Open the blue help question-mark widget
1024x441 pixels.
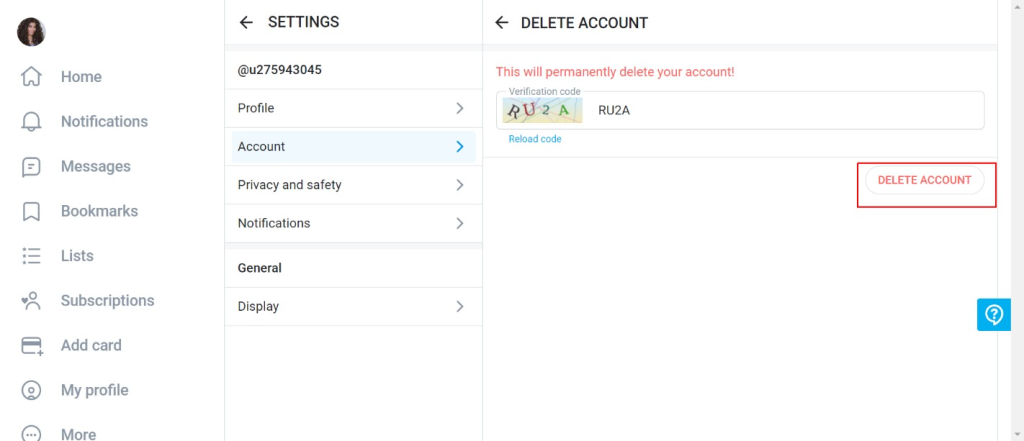(993, 315)
